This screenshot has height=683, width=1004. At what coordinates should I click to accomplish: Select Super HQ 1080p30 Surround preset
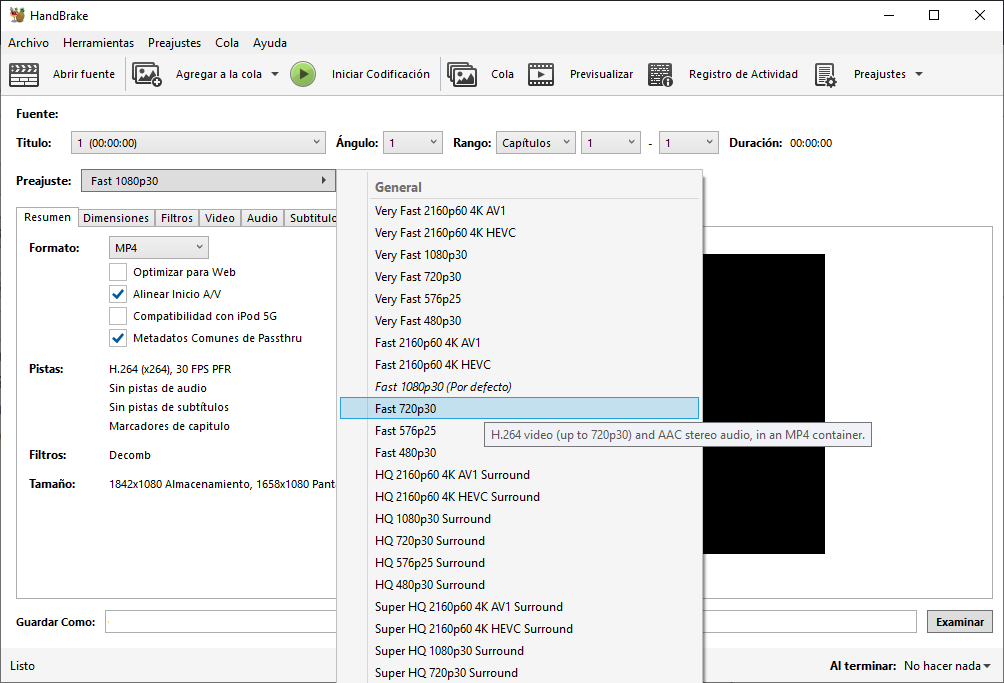519,650
